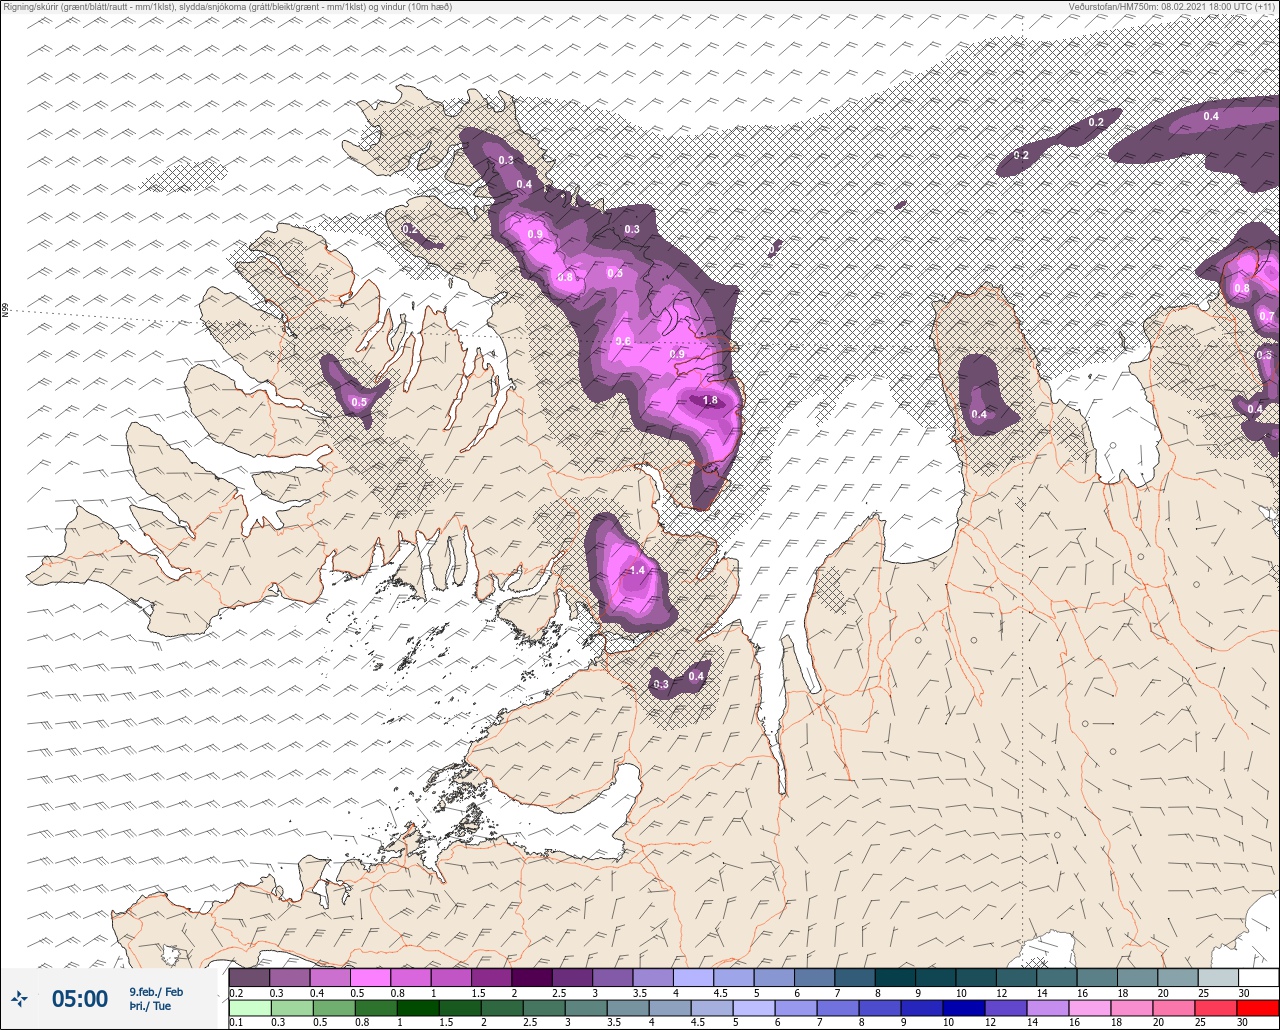Select the 0.1 pale green rain swatch
This screenshot has width=1280, height=1030.
[x=249, y=1007]
